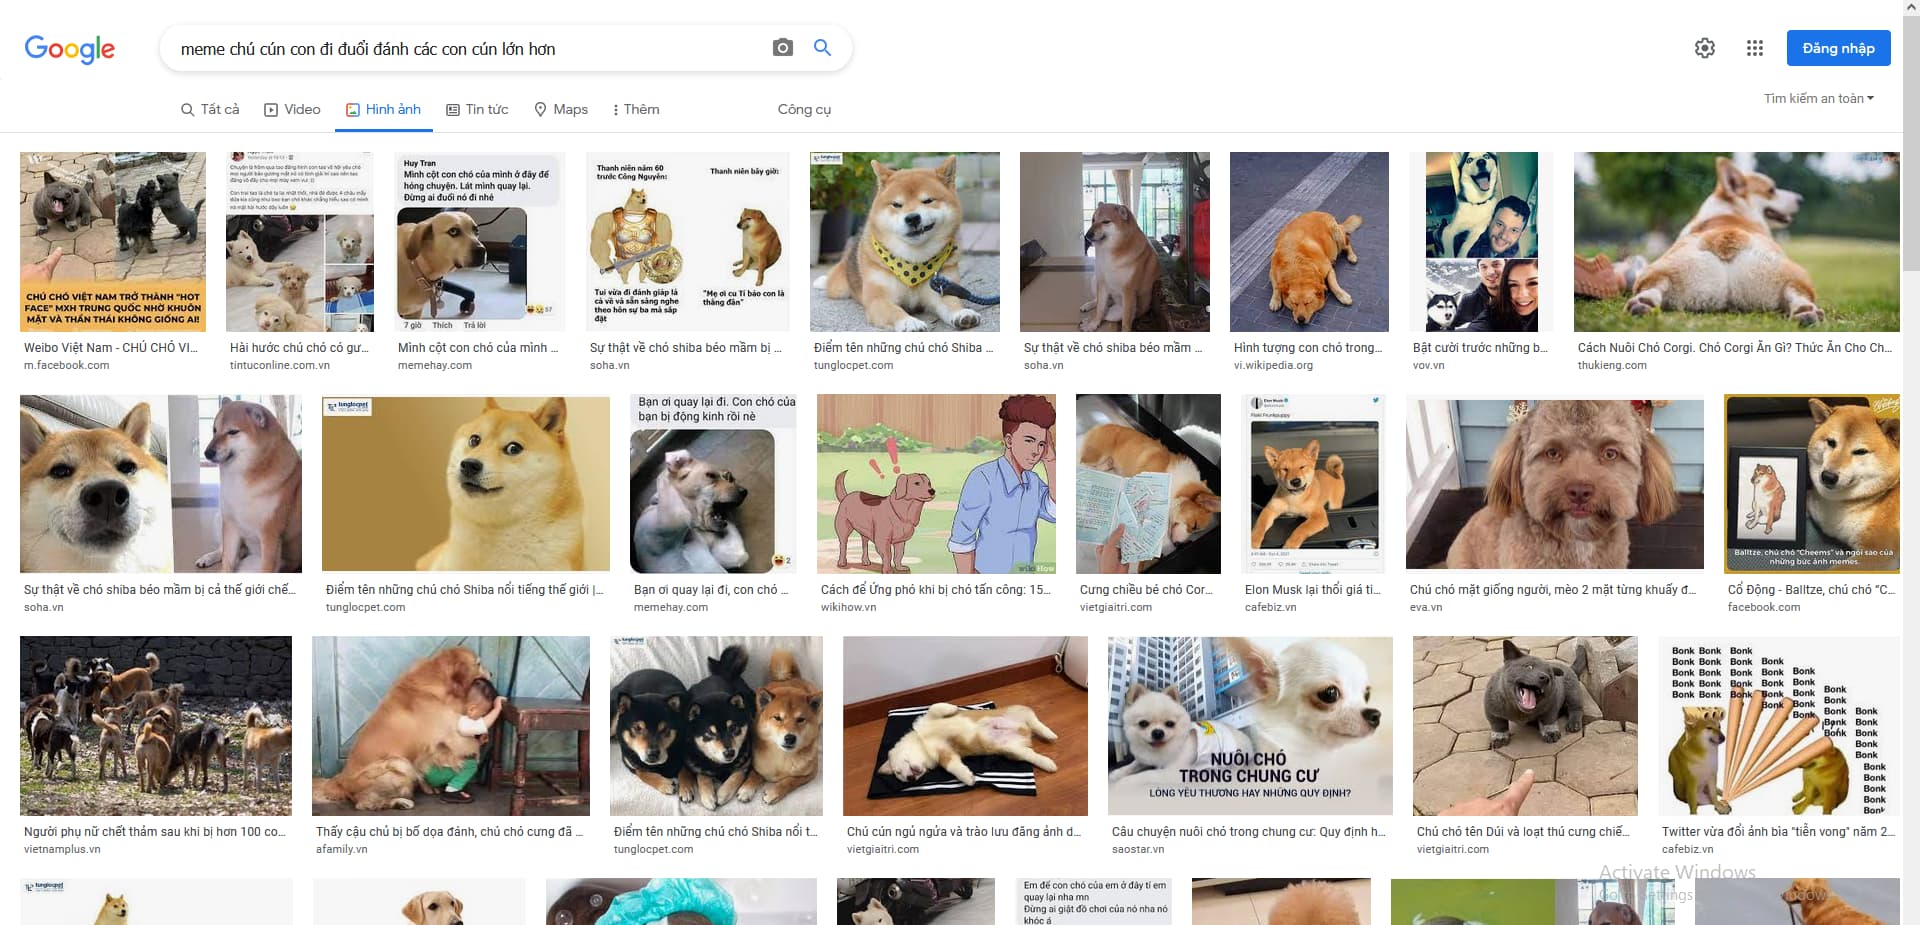Open the Huy Tran dog meme thumbnail
1920x925 pixels.
480,242
